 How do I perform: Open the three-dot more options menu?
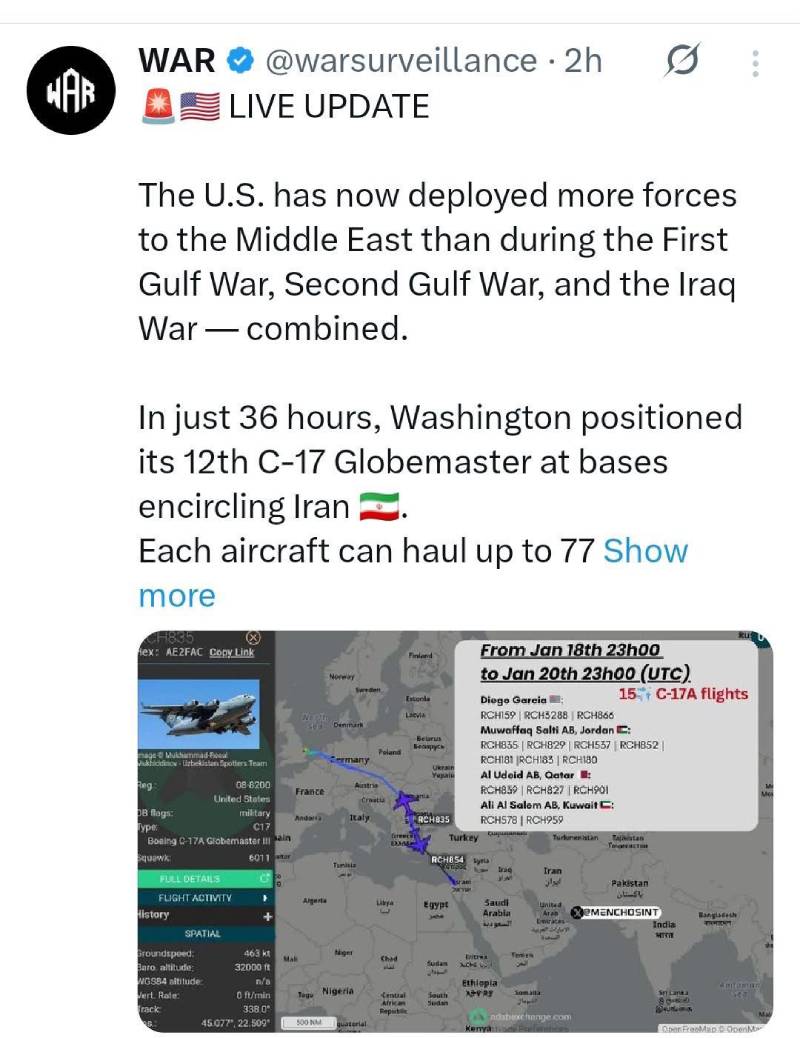tap(754, 63)
